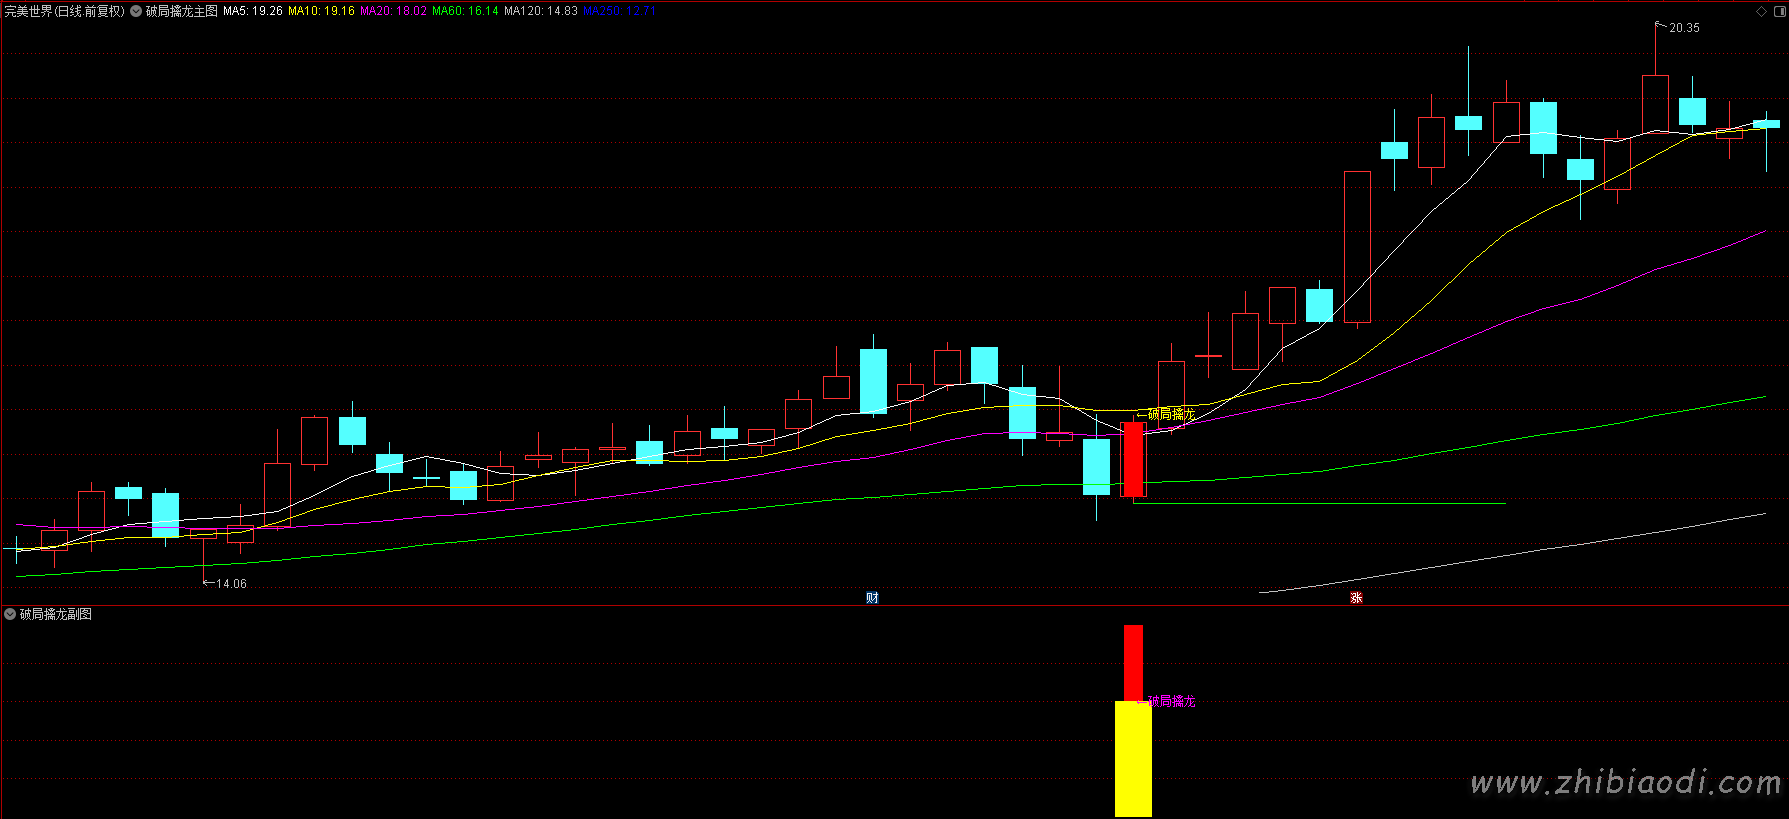Click the yellow 破局擒龙 signal label on main chart
The height and width of the screenshot is (819, 1789).
click(x=1171, y=414)
